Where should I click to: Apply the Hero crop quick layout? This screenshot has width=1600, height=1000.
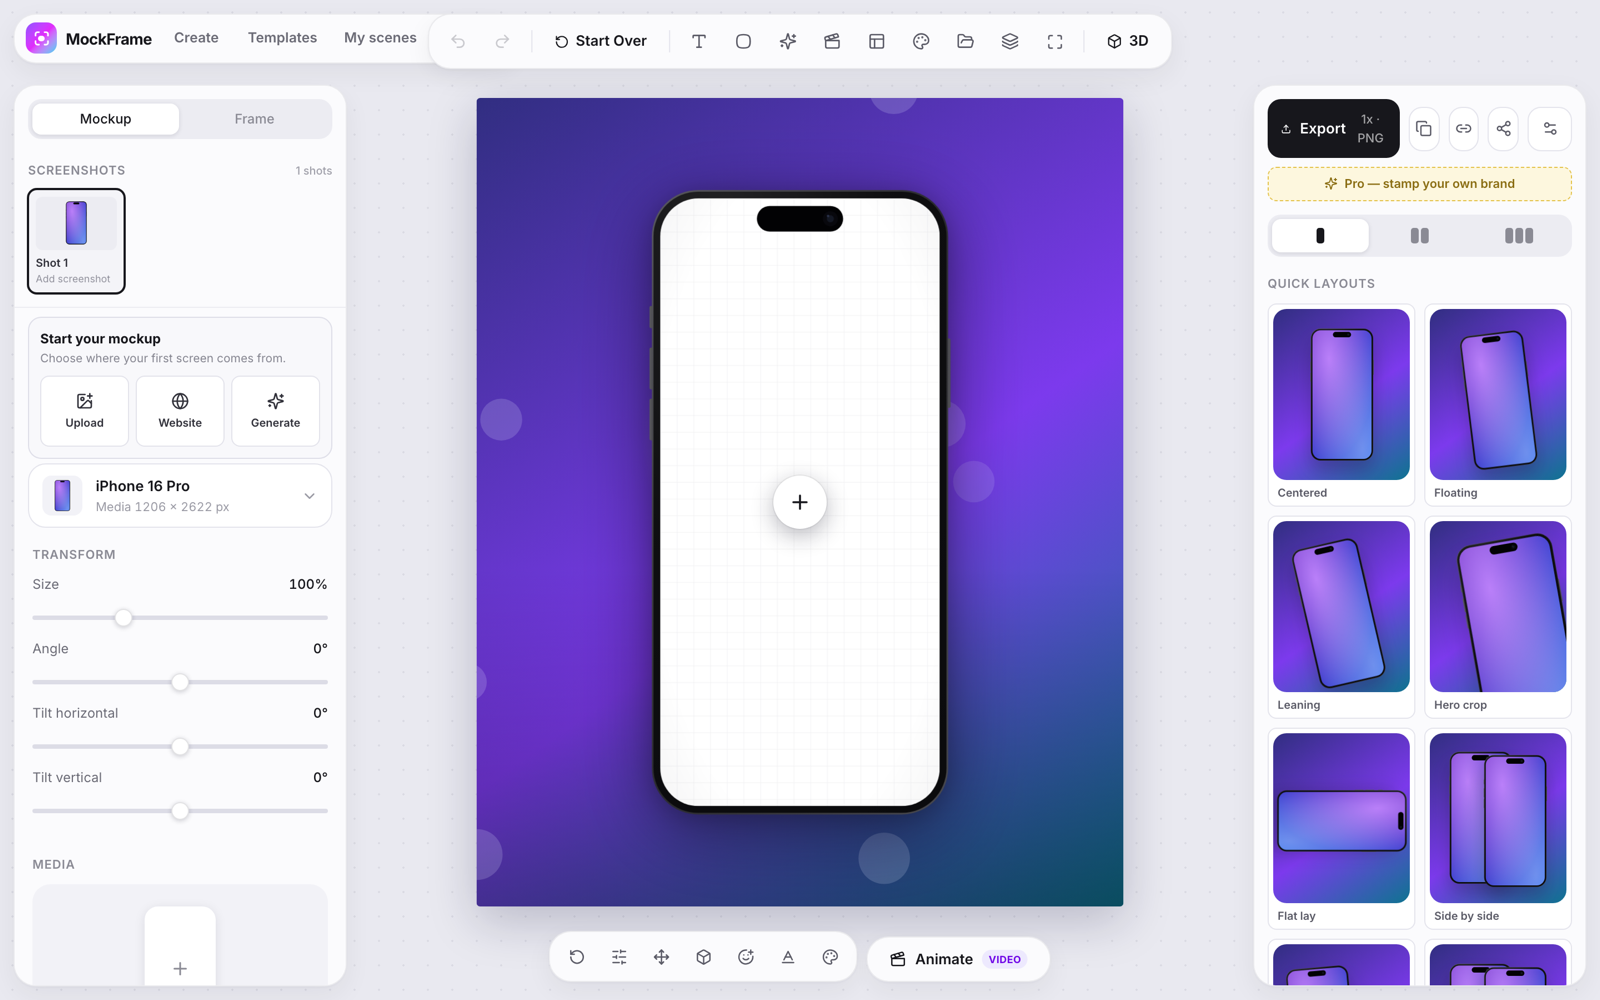click(x=1498, y=617)
